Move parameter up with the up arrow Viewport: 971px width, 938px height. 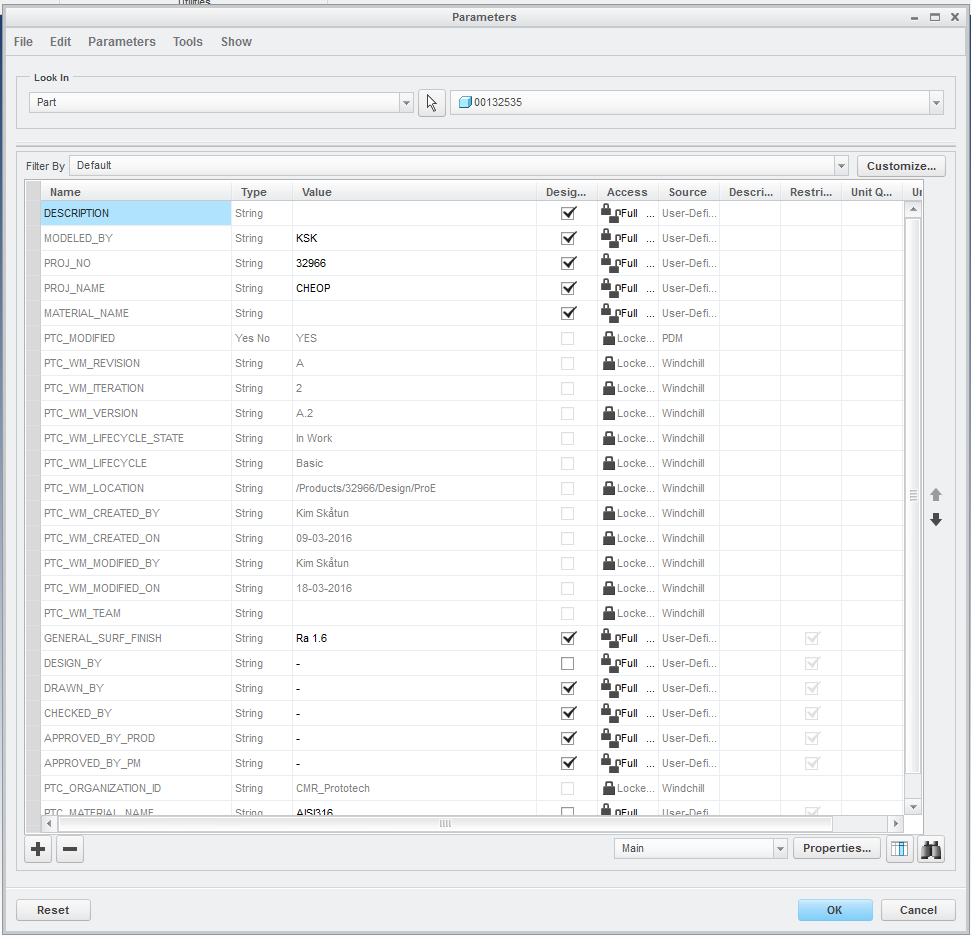[936, 495]
